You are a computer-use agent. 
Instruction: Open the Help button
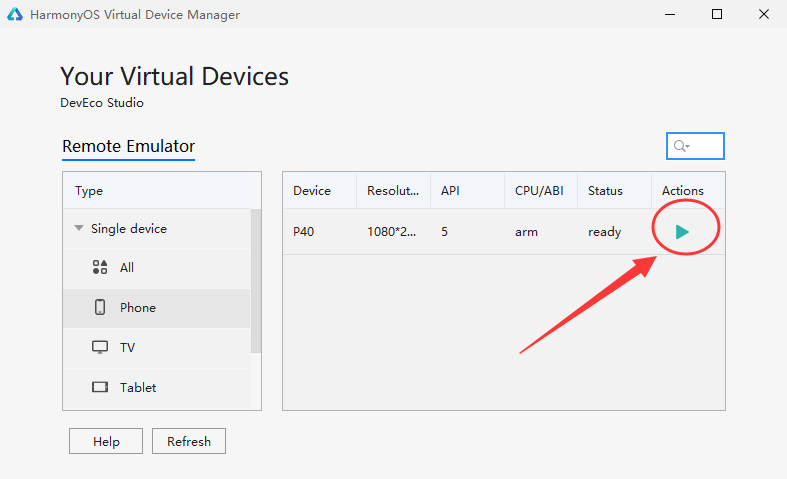point(106,441)
